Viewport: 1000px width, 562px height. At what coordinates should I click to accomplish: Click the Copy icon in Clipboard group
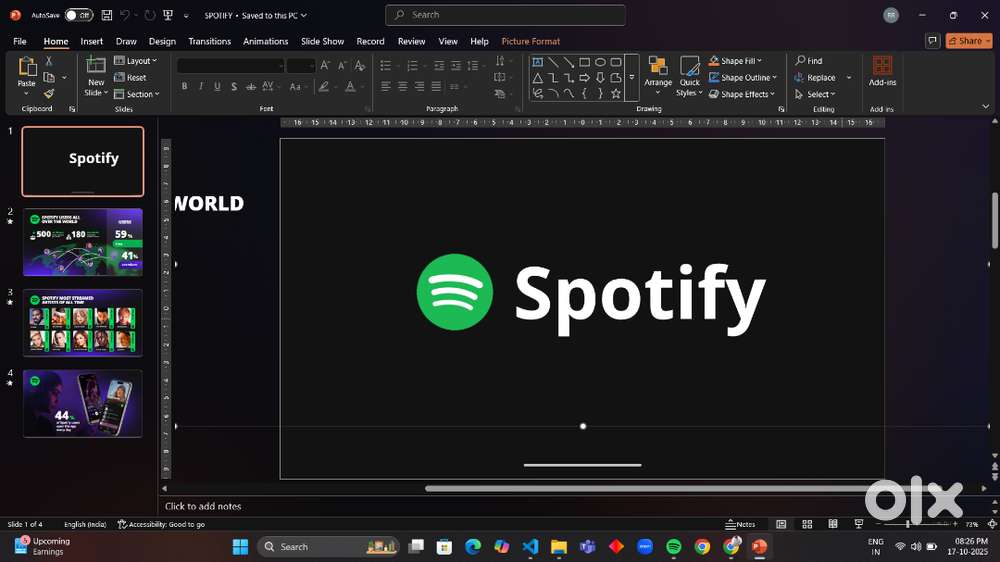pos(48,77)
